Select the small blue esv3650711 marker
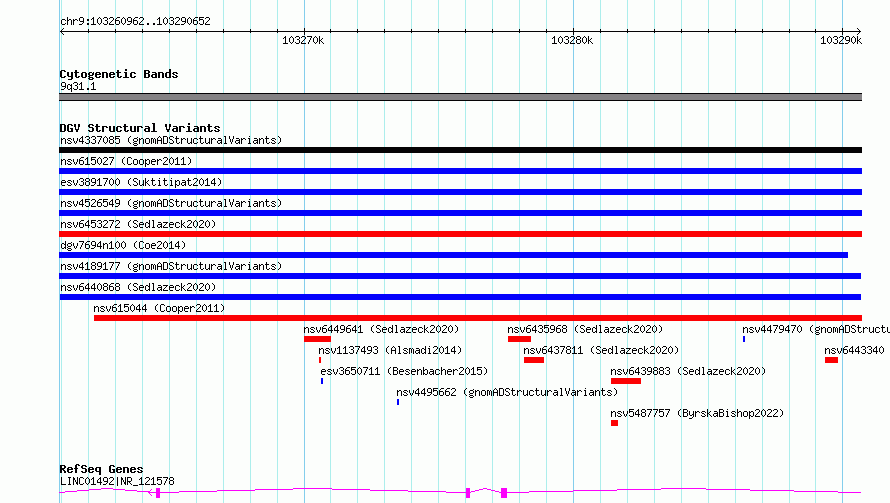Viewport: 890px width, 503px height. coord(322,381)
